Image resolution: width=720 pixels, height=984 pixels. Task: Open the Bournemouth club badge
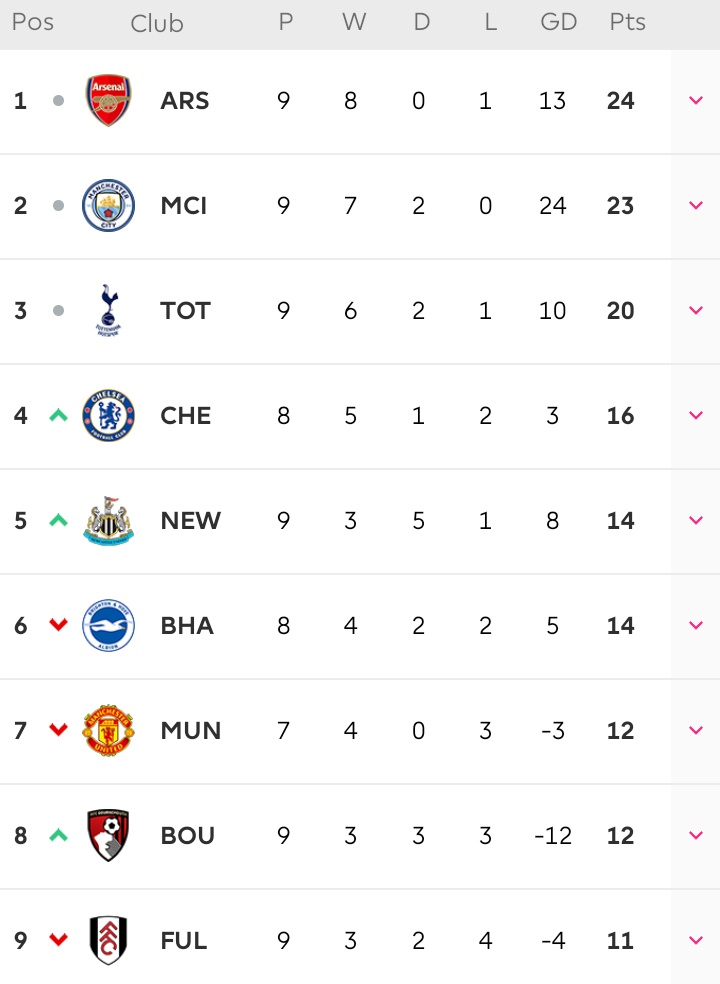[x=108, y=835]
